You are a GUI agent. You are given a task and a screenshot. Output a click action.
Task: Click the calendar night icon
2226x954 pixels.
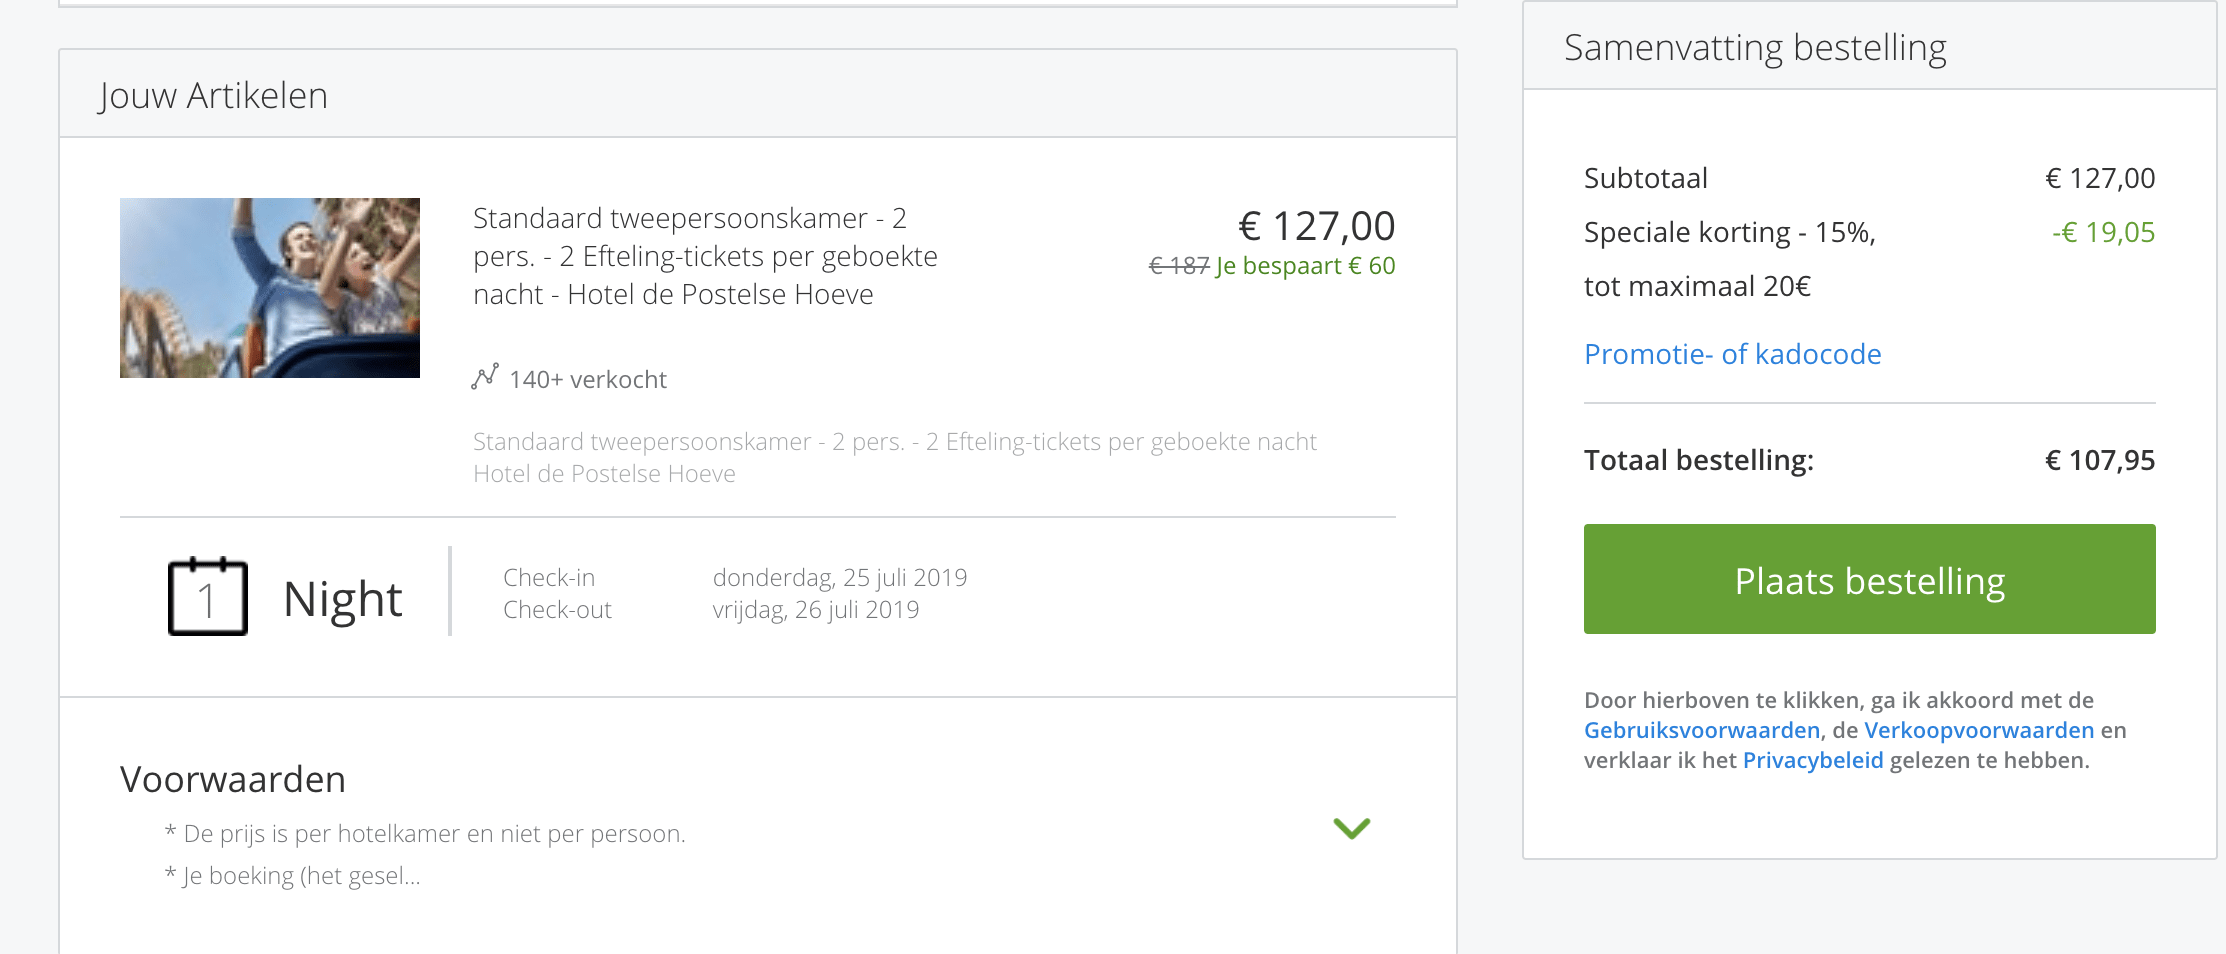(208, 596)
